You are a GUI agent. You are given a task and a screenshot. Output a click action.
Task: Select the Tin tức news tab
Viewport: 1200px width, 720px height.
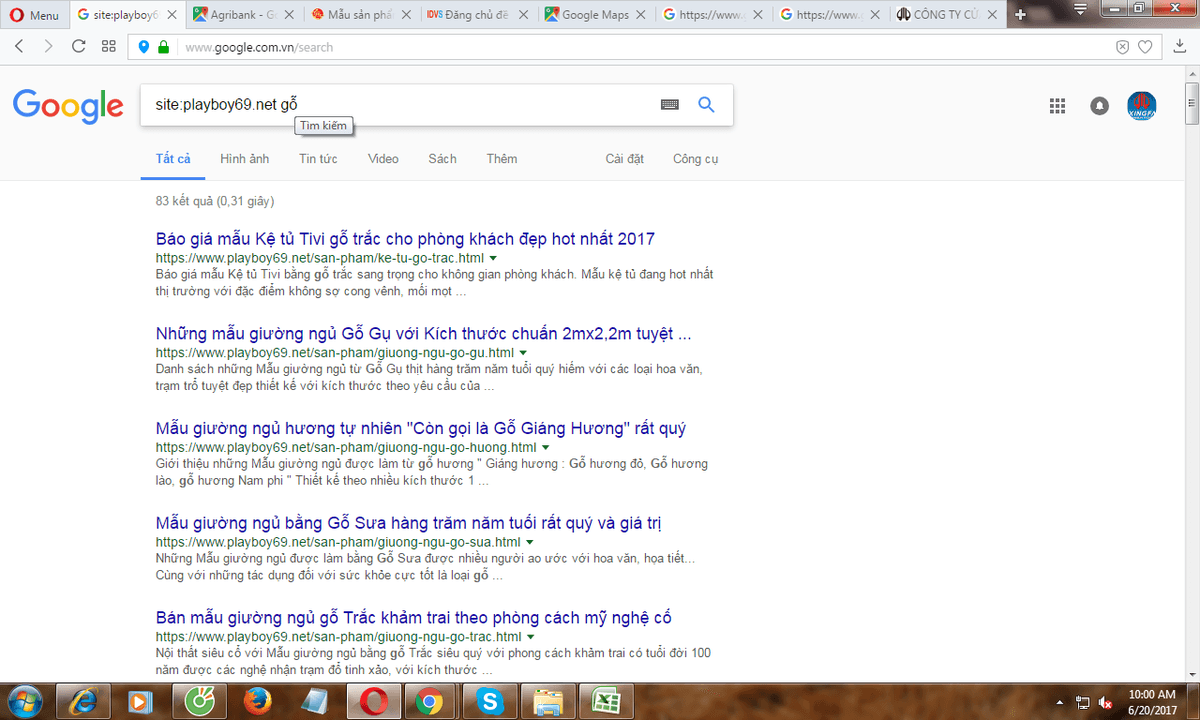tap(318, 159)
